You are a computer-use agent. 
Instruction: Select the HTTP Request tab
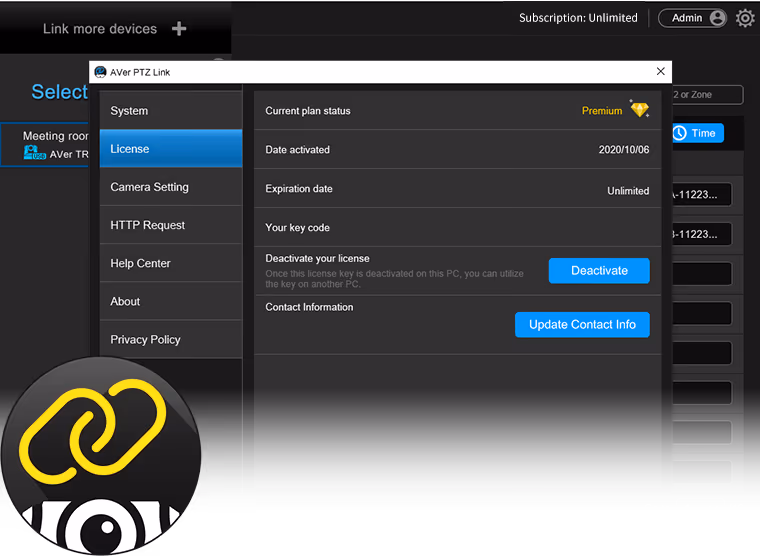[170, 225]
